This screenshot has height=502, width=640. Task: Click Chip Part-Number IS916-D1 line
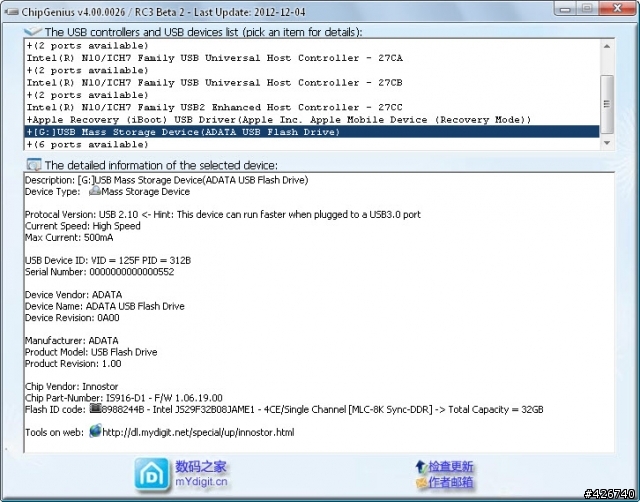(124, 398)
